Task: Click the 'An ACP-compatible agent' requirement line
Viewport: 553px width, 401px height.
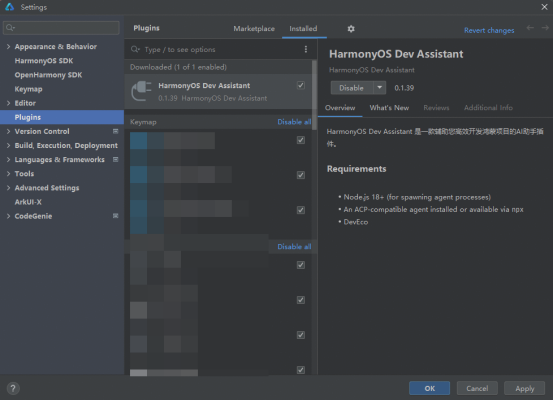Action: coord(433,209)
